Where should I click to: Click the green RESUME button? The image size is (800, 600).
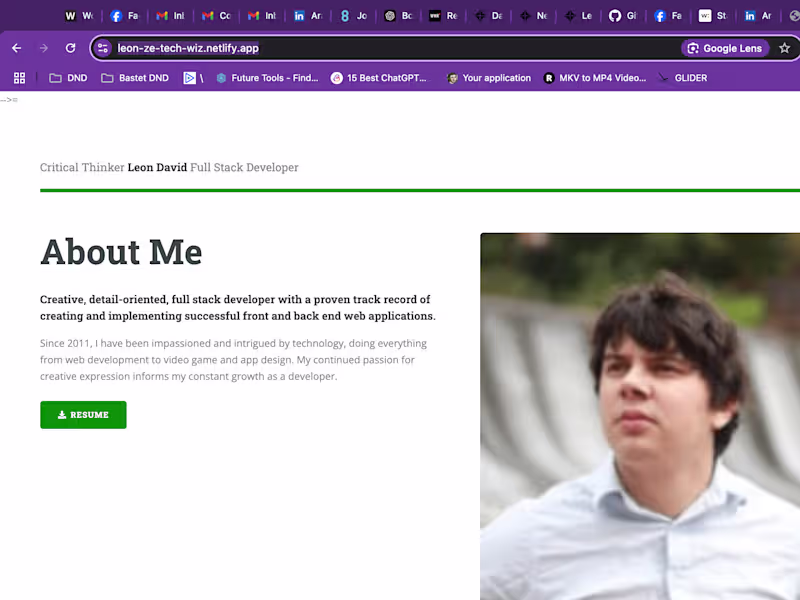click(x=83, y=414)
